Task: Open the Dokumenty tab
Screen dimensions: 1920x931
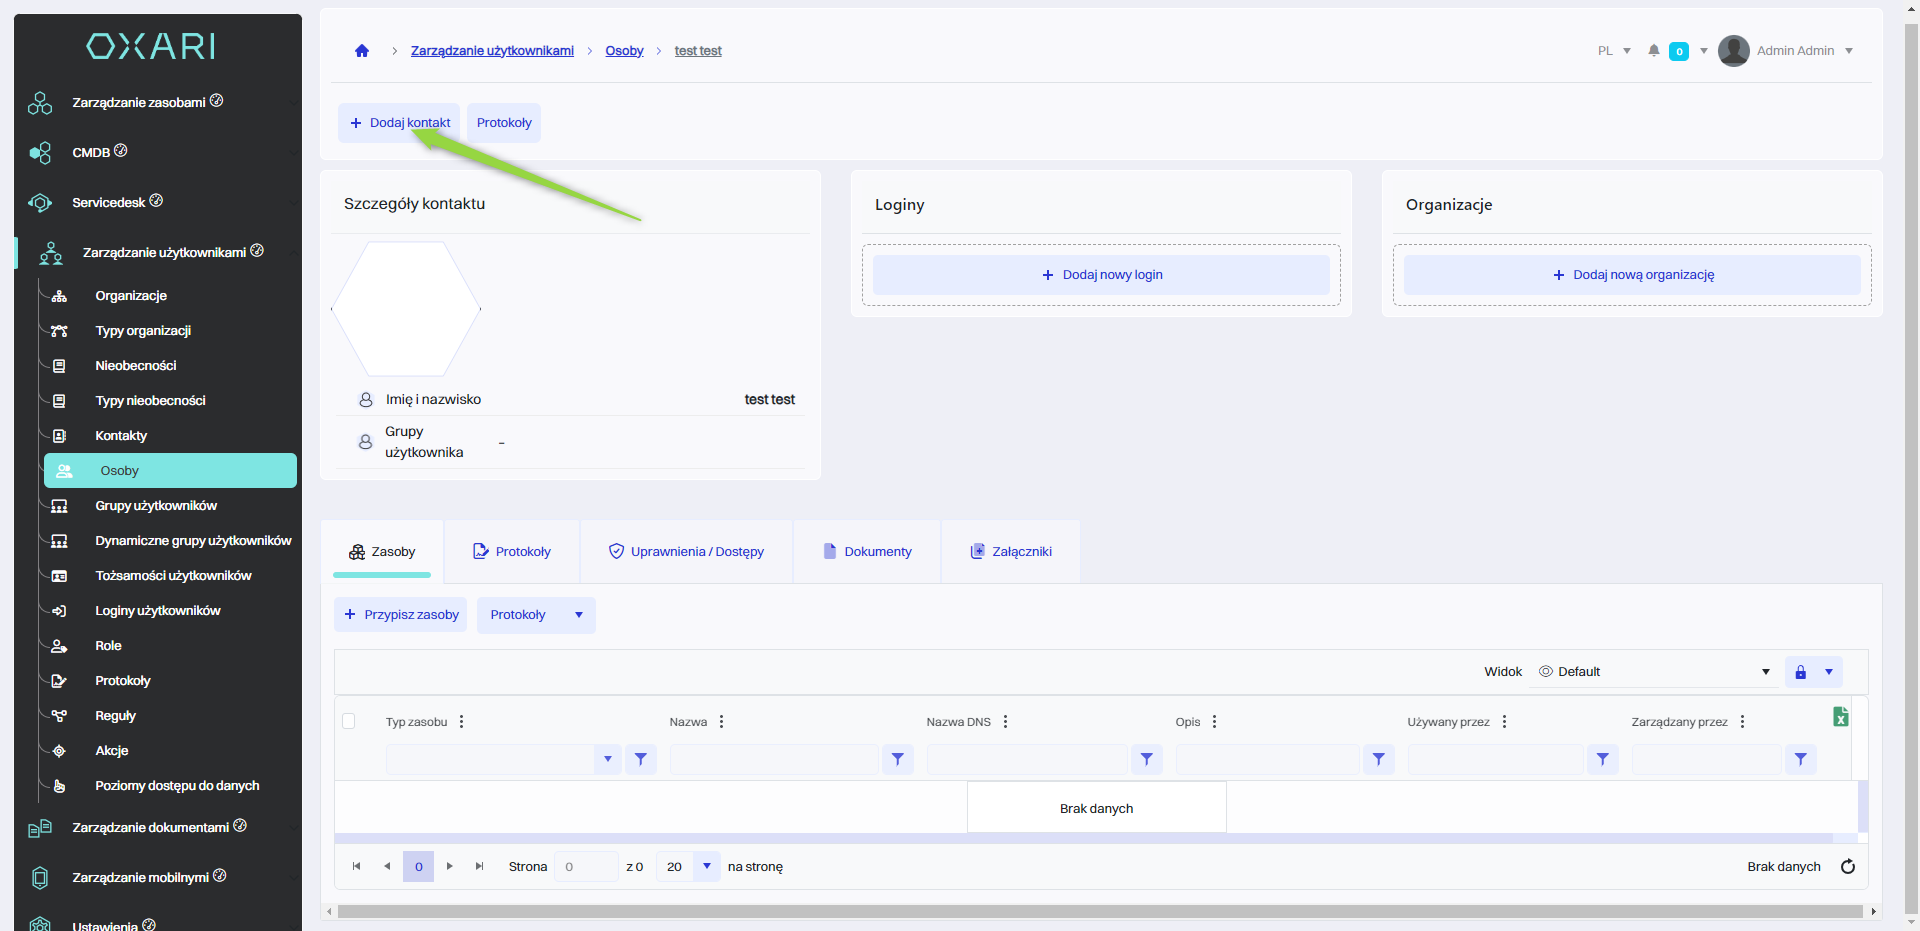Action: pyautogui.click(x=867, y=552)
